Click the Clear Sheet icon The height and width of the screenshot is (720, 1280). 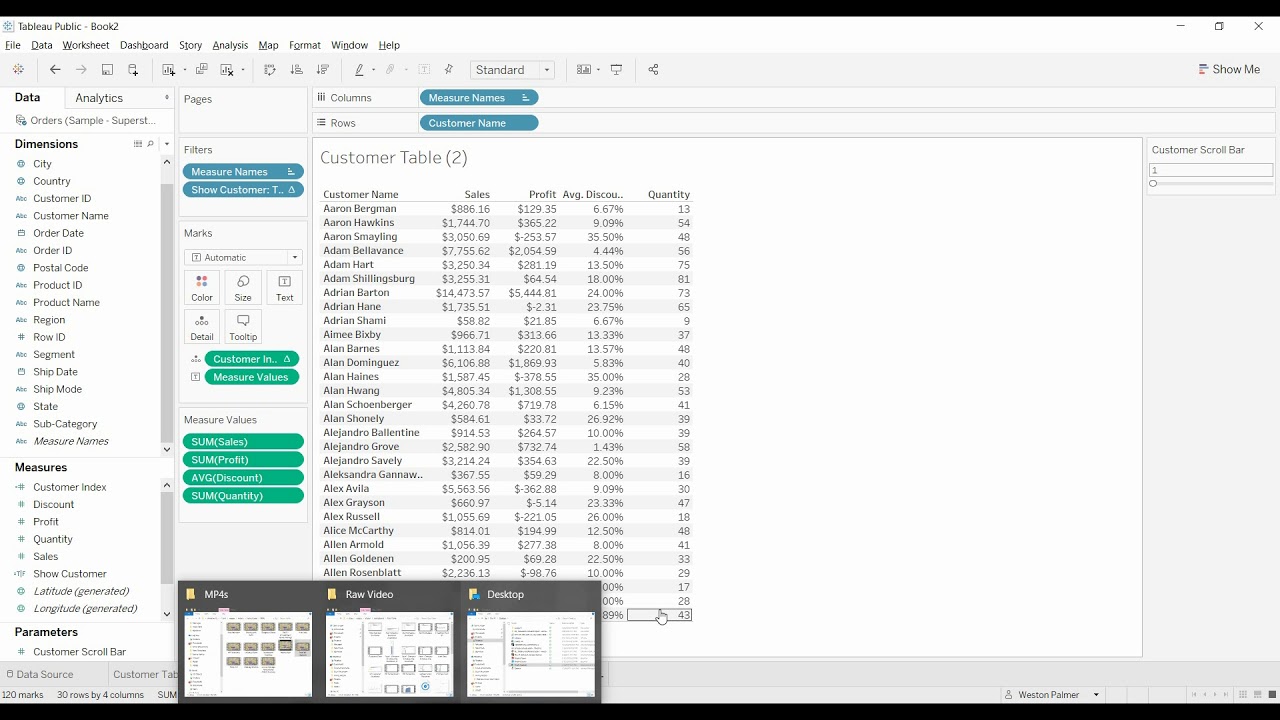tap(227, 70)
